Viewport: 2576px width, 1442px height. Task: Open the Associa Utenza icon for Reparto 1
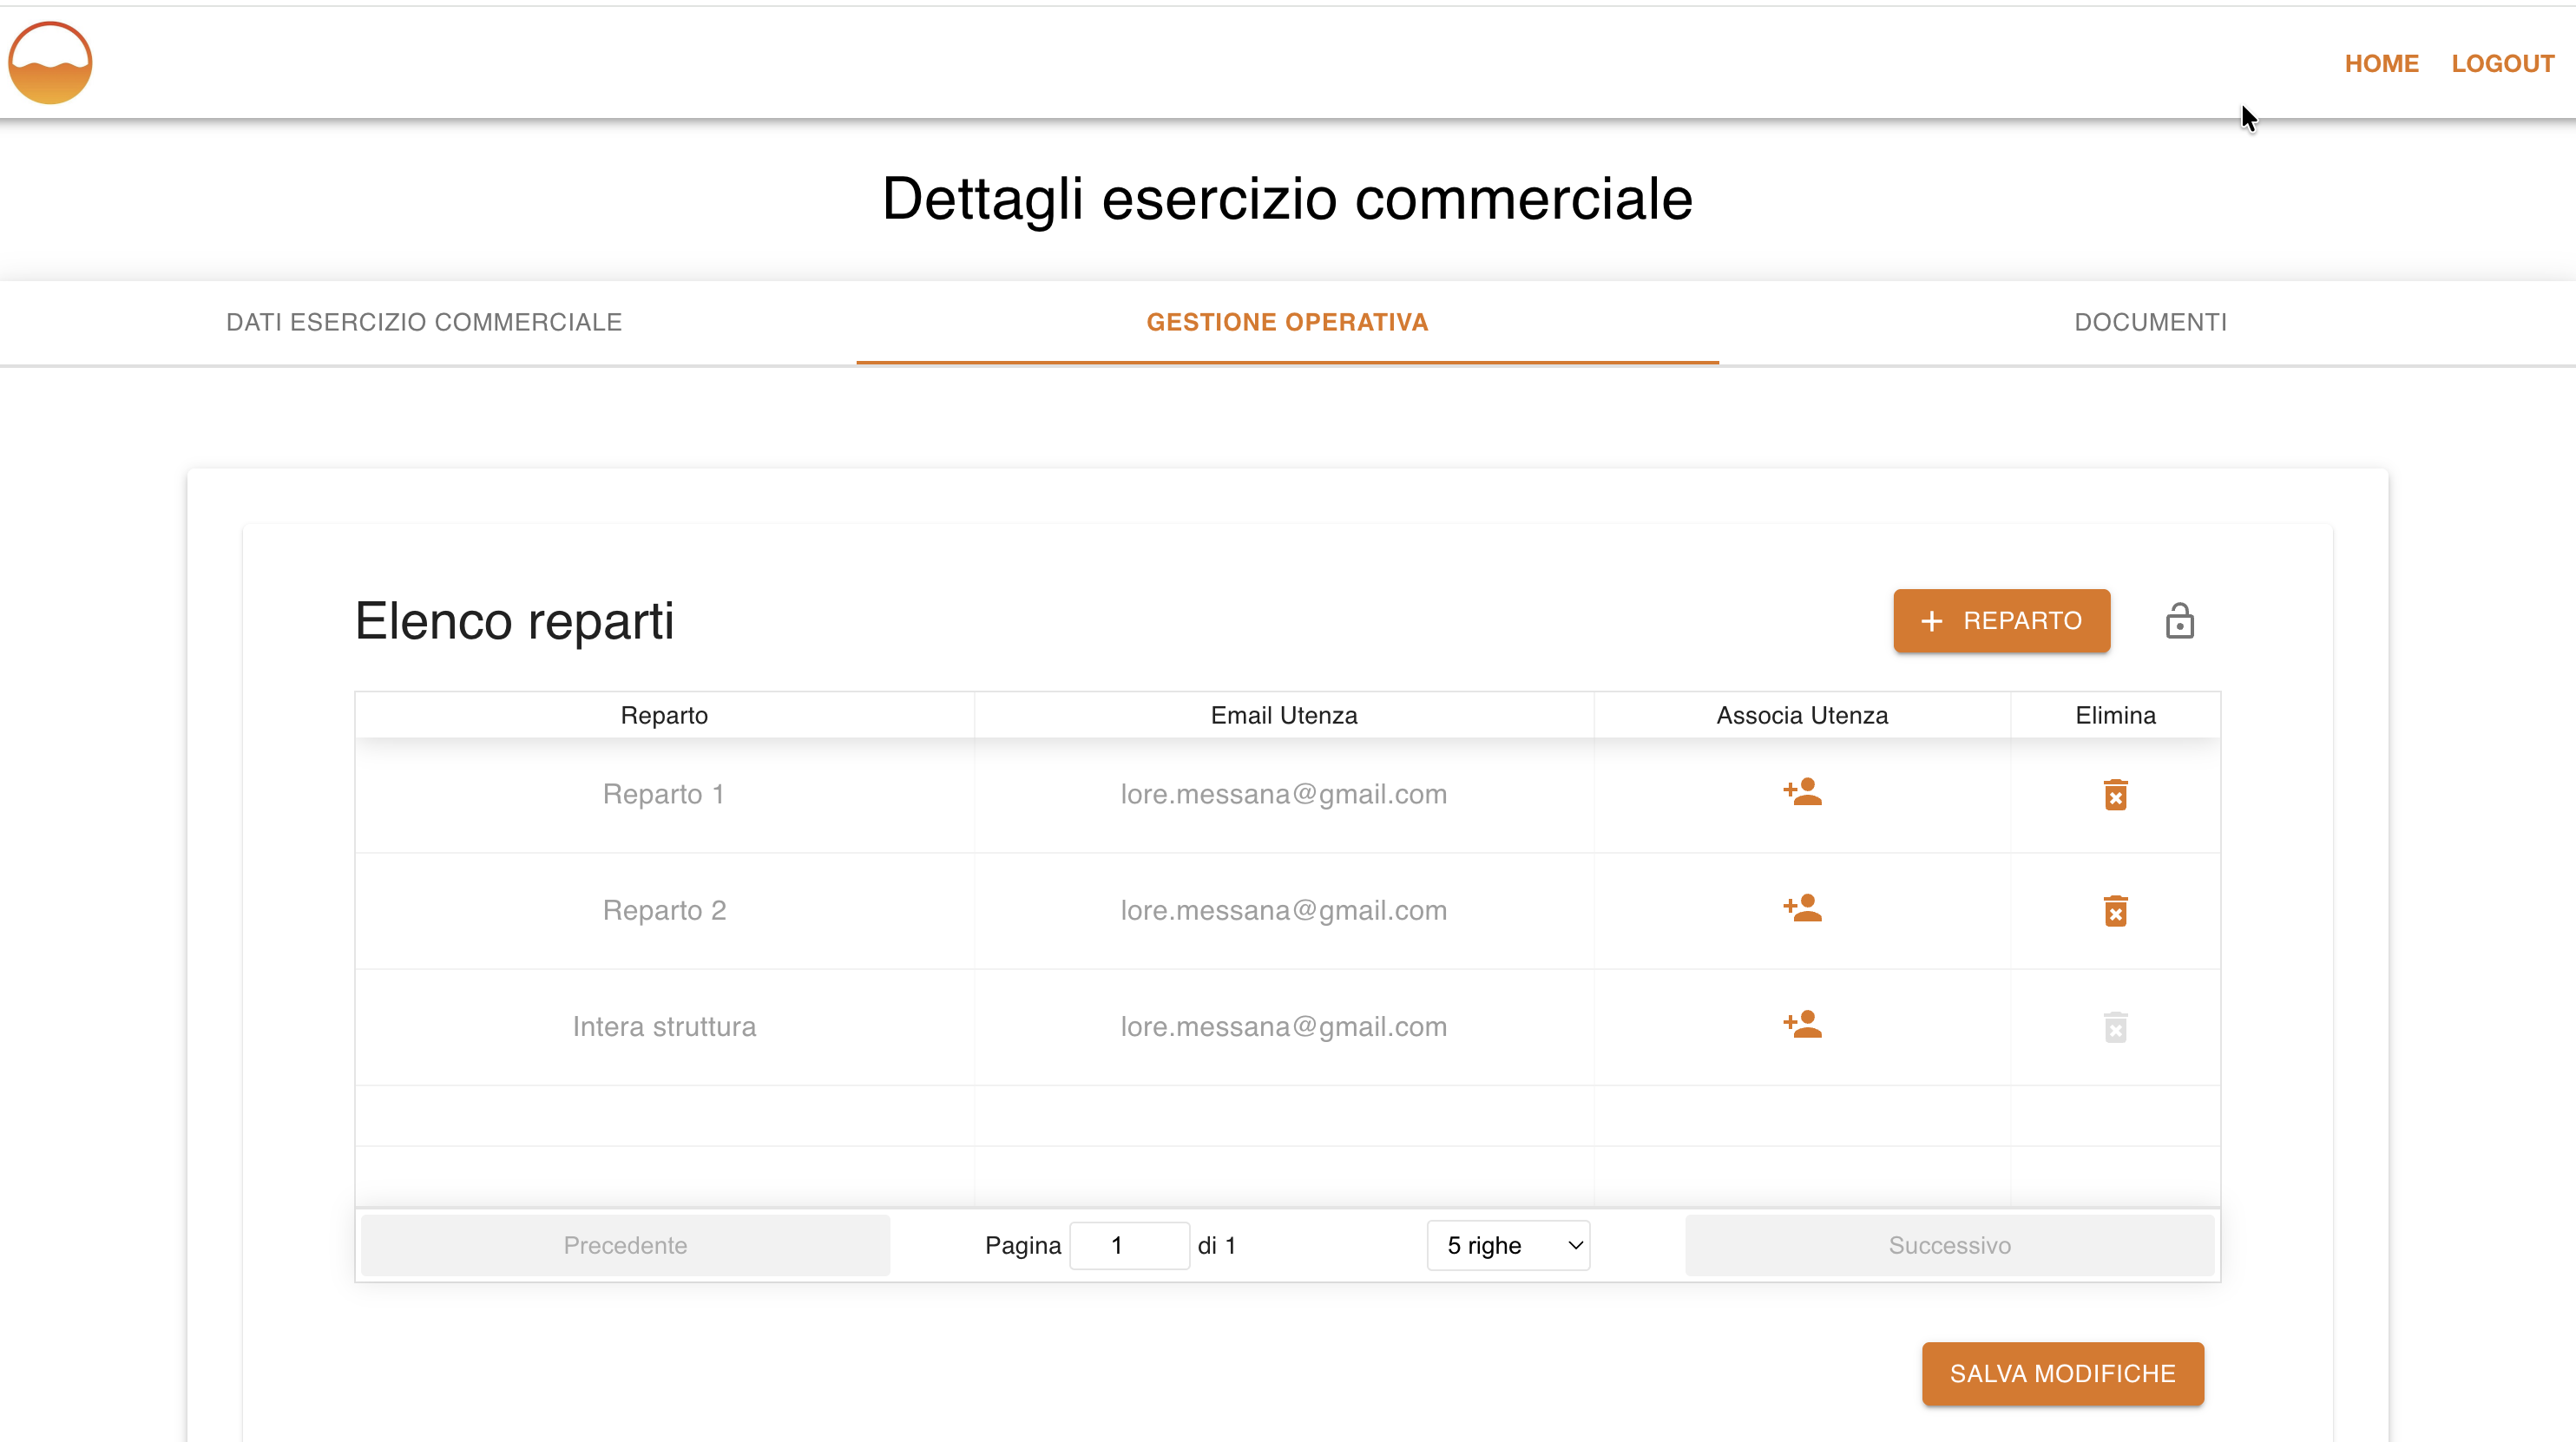coord(1802,793)
